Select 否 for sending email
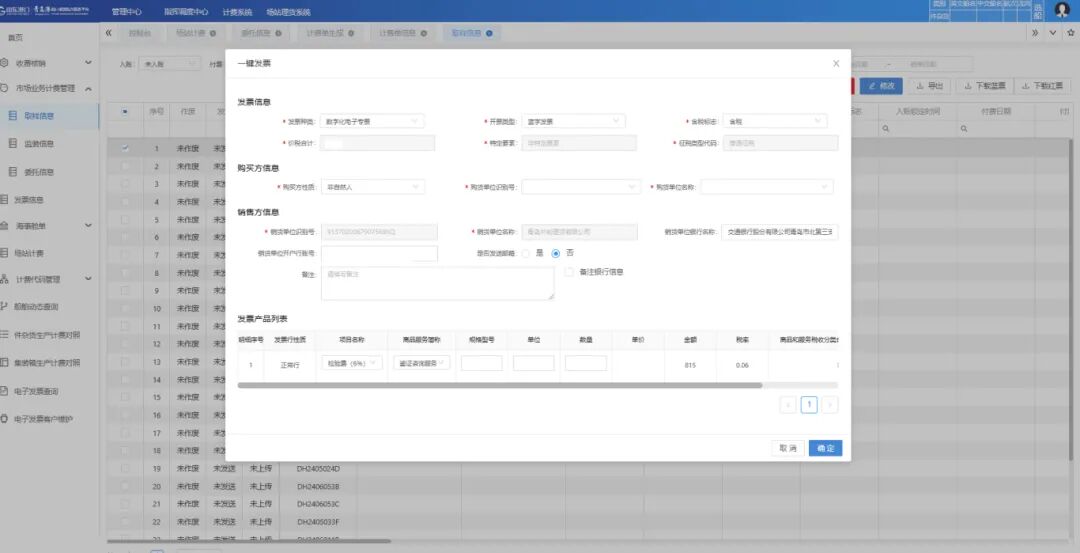 pyautogui.click(x=556, y=253)
